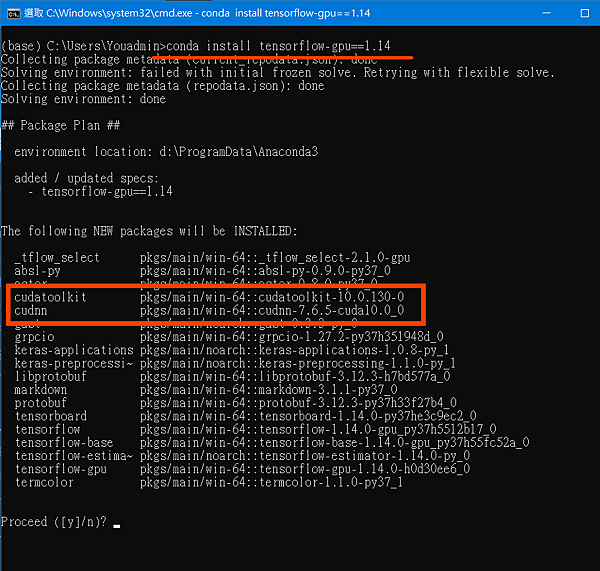The height and width of the screenshot is (571, 600).
Task: Click the 'Solving environment: done' line
Action: pyautogui.click(x=83, y=99)
